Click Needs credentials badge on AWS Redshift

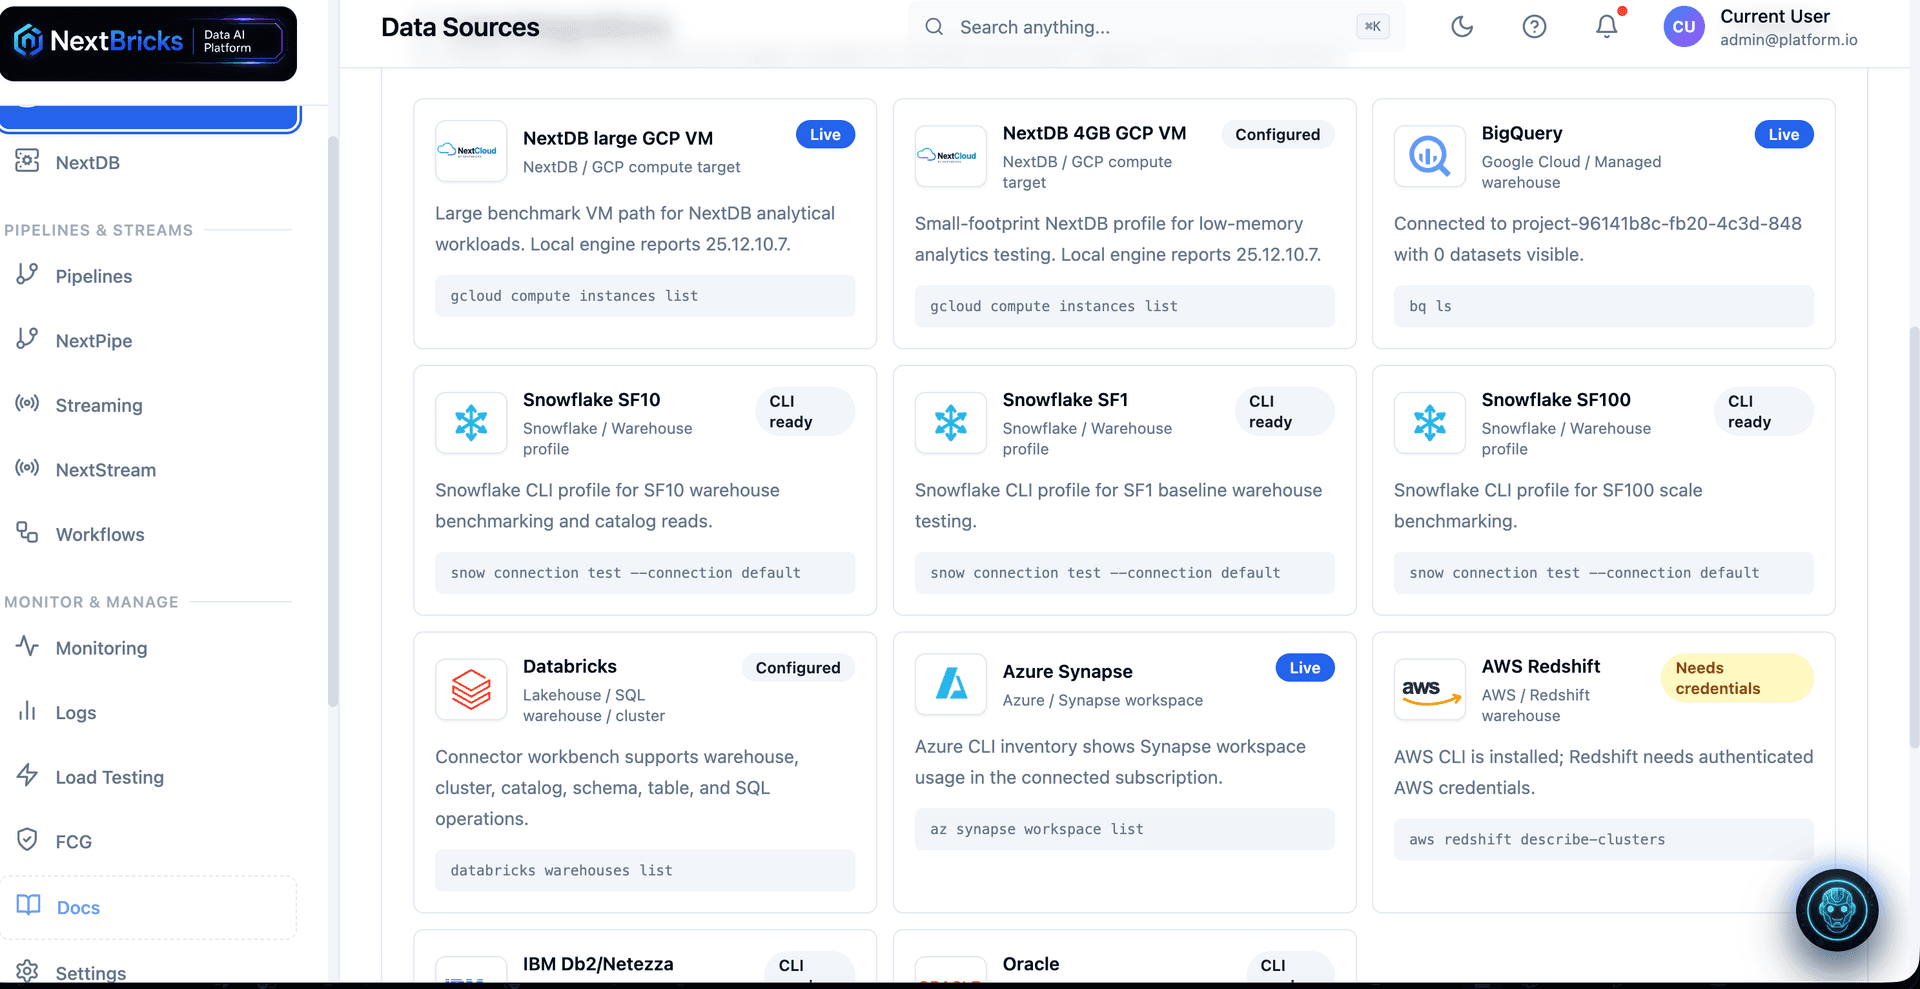coord(1737,678)
